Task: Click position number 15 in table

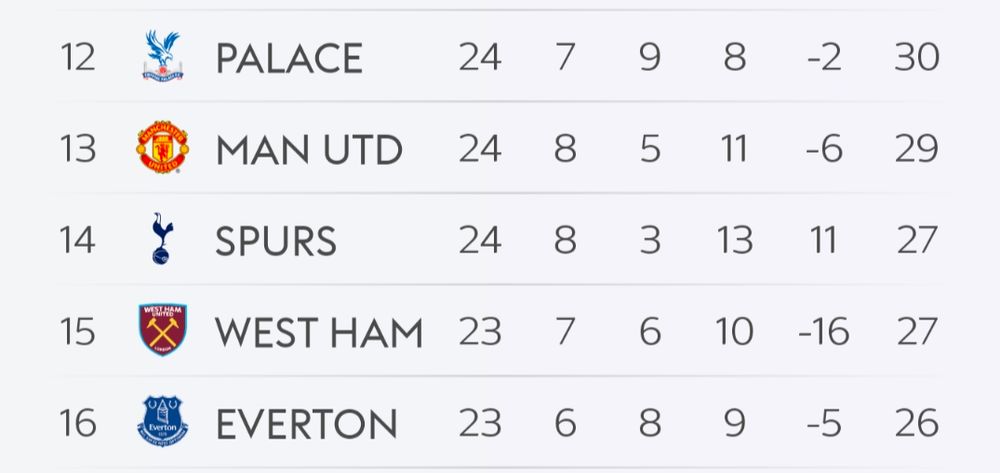Action: [77, 332]
